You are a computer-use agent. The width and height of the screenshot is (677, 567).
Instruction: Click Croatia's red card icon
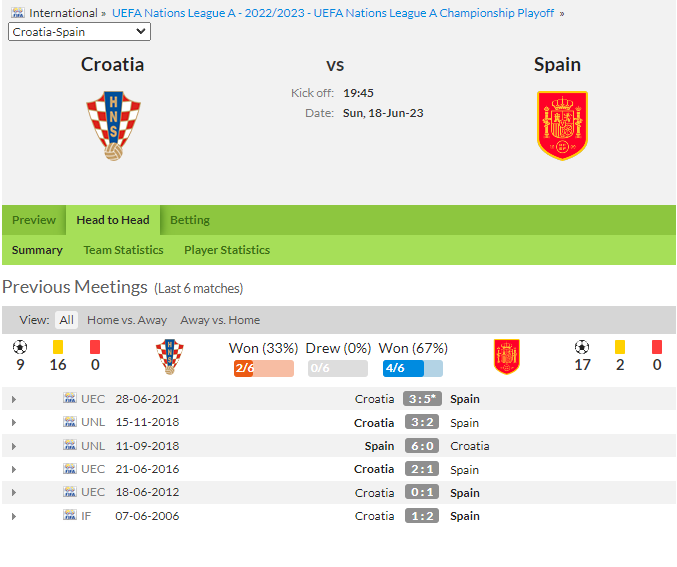(x=95, y=347)
